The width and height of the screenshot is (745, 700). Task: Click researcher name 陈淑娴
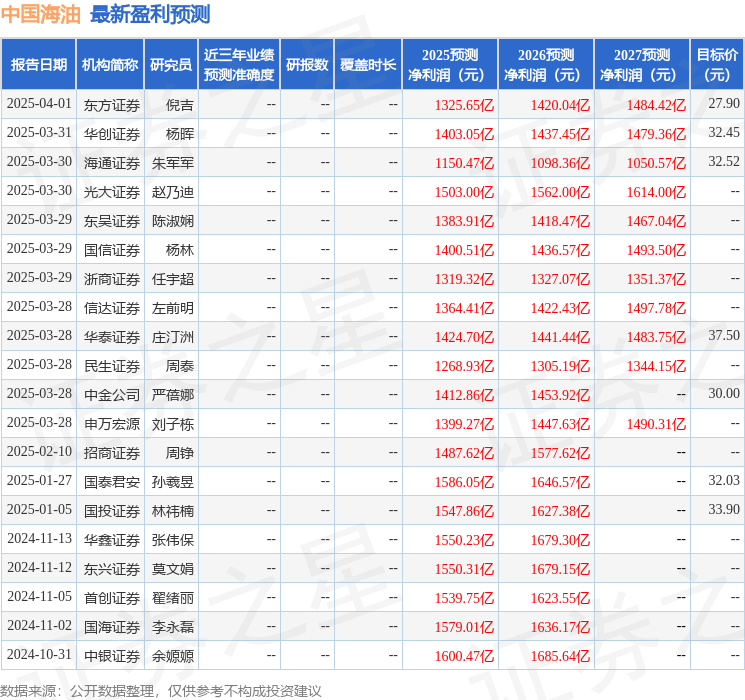click(173, 221)
